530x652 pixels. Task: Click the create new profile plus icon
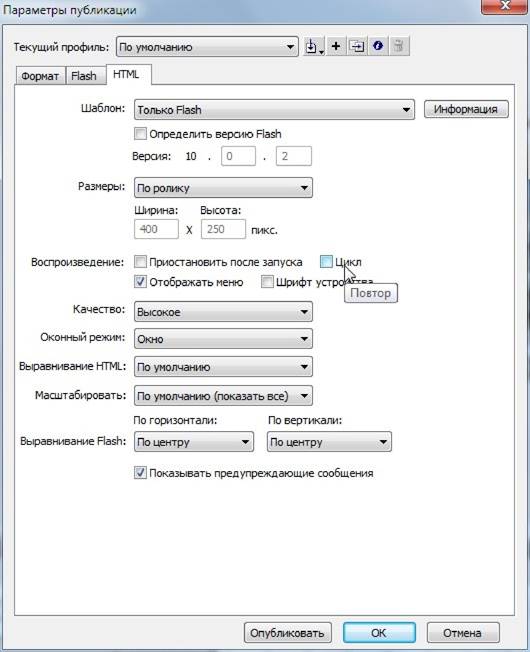pos(336,46)
